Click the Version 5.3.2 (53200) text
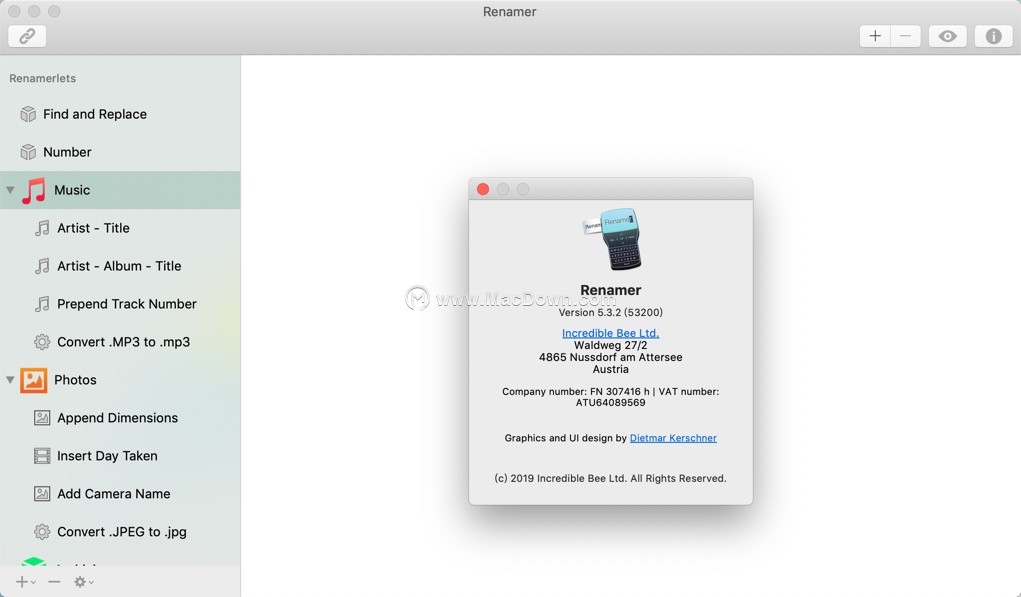Viewport: 1021px width, 597px height. tap(611, 312)
